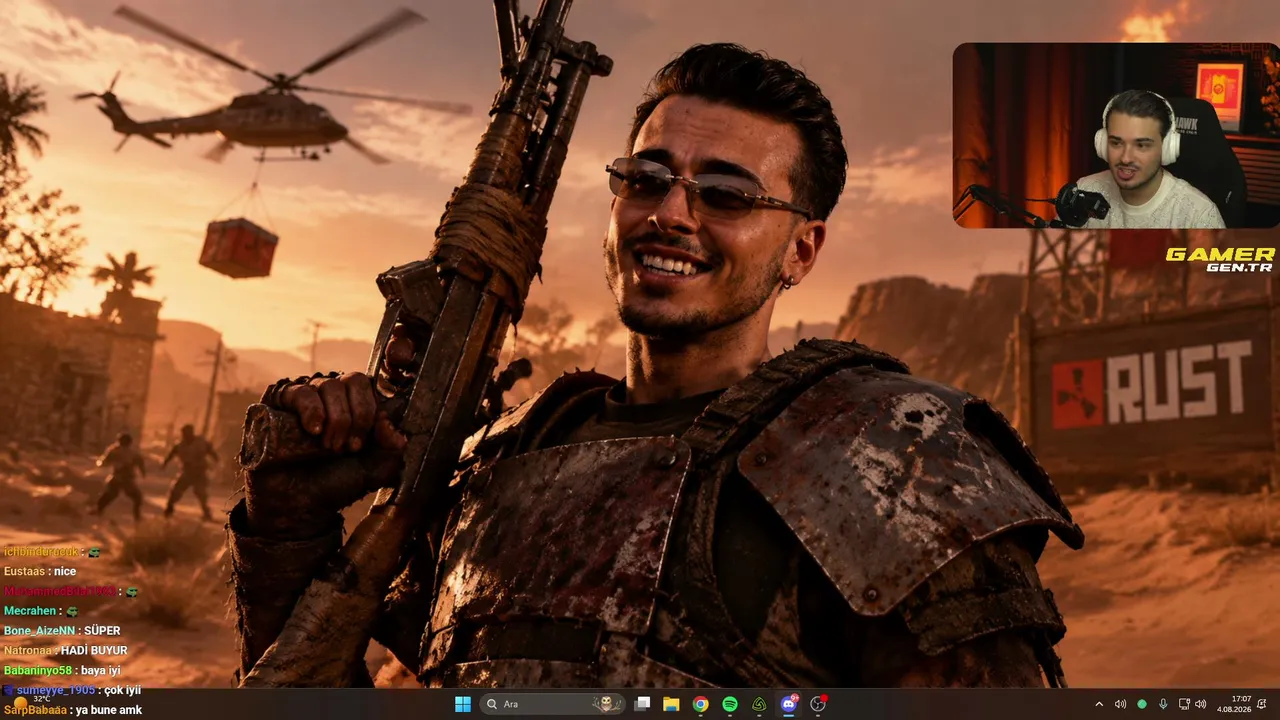Open Task View on the taskbar
The height and width of the screenshot is (720, 1280).
tap(643, 704)
